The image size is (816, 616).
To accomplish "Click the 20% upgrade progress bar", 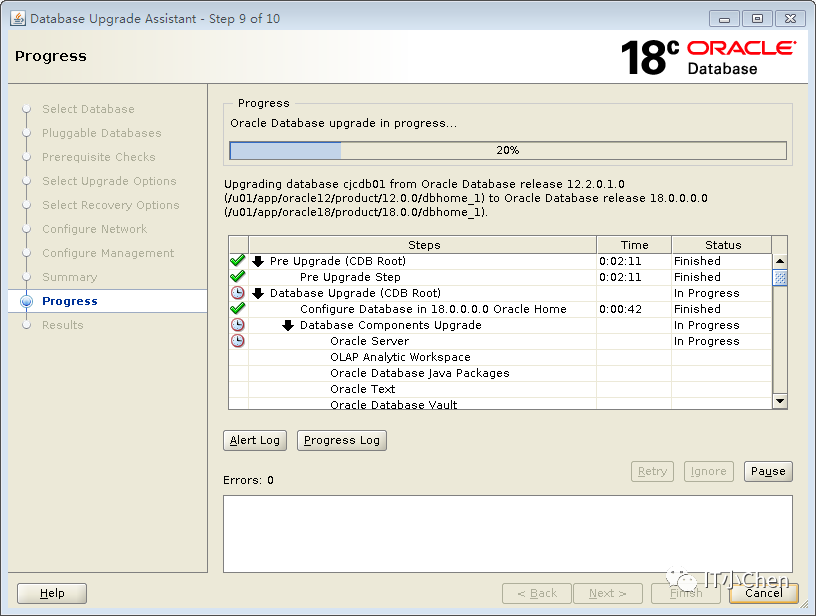I will [508, 150].
